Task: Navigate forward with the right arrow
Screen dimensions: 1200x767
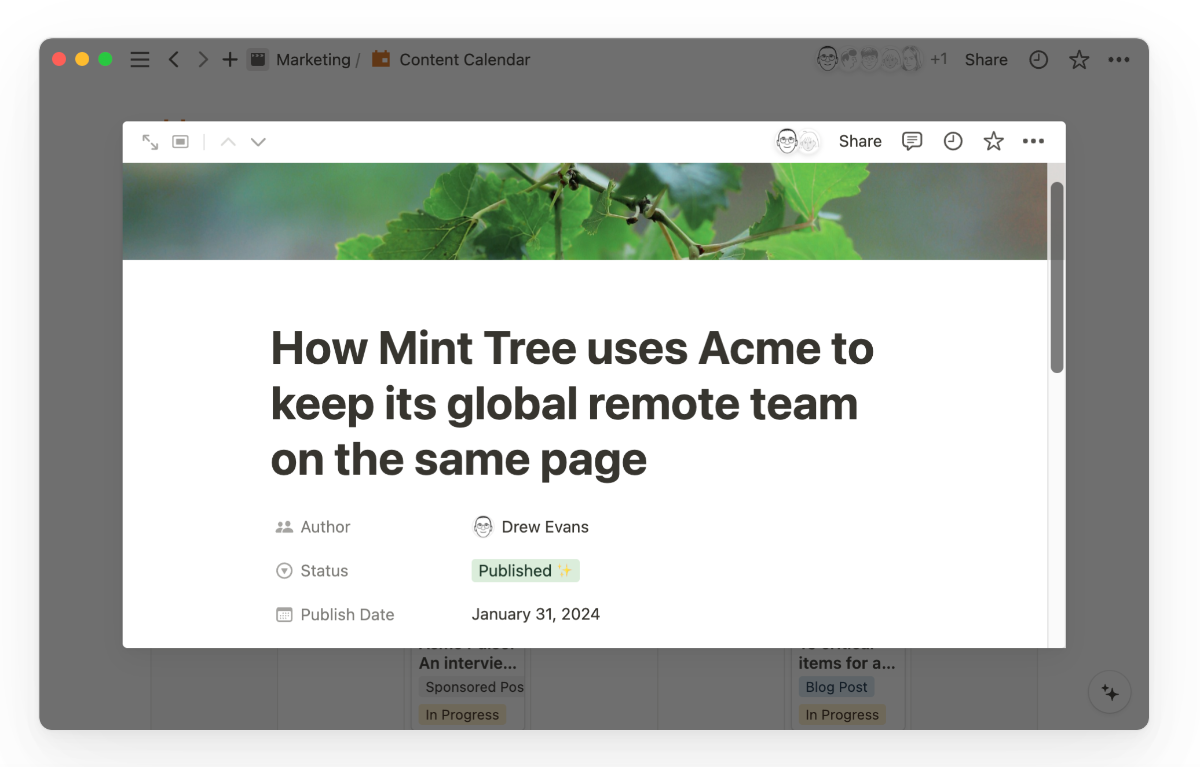Action: pyautogui.click(x=203, y=60)
